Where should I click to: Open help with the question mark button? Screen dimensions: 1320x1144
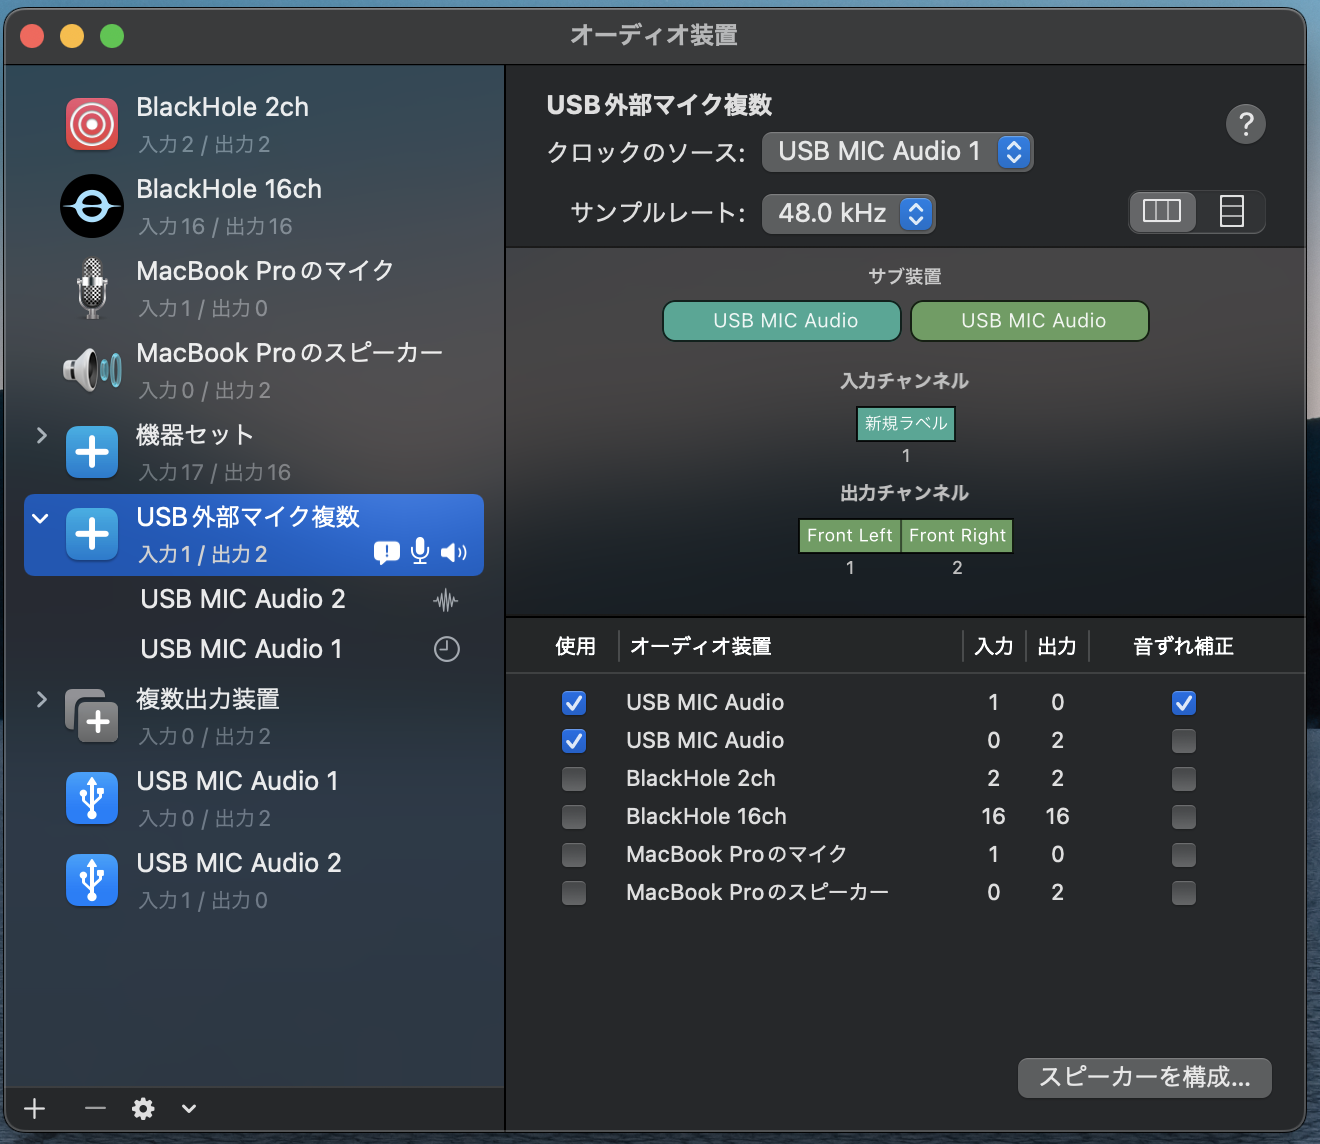pyautogui.click(x=1246, y=124)
